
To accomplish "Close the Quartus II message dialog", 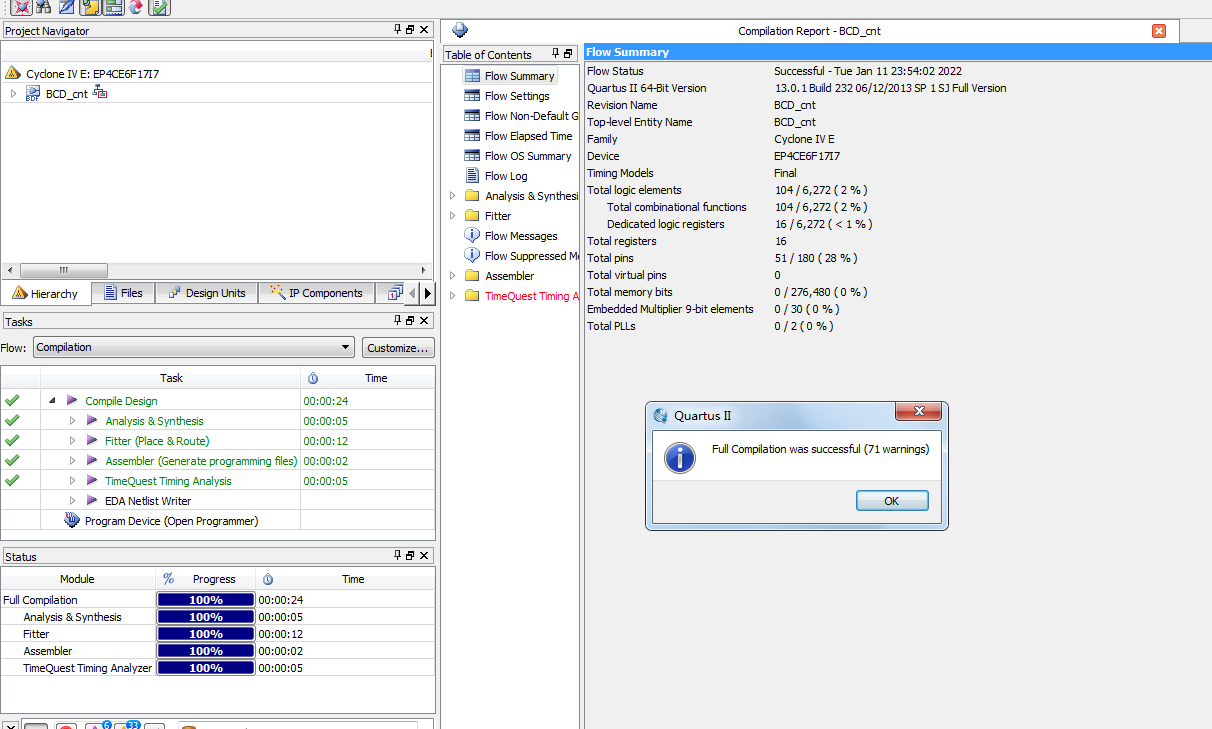I will (918, 412).
